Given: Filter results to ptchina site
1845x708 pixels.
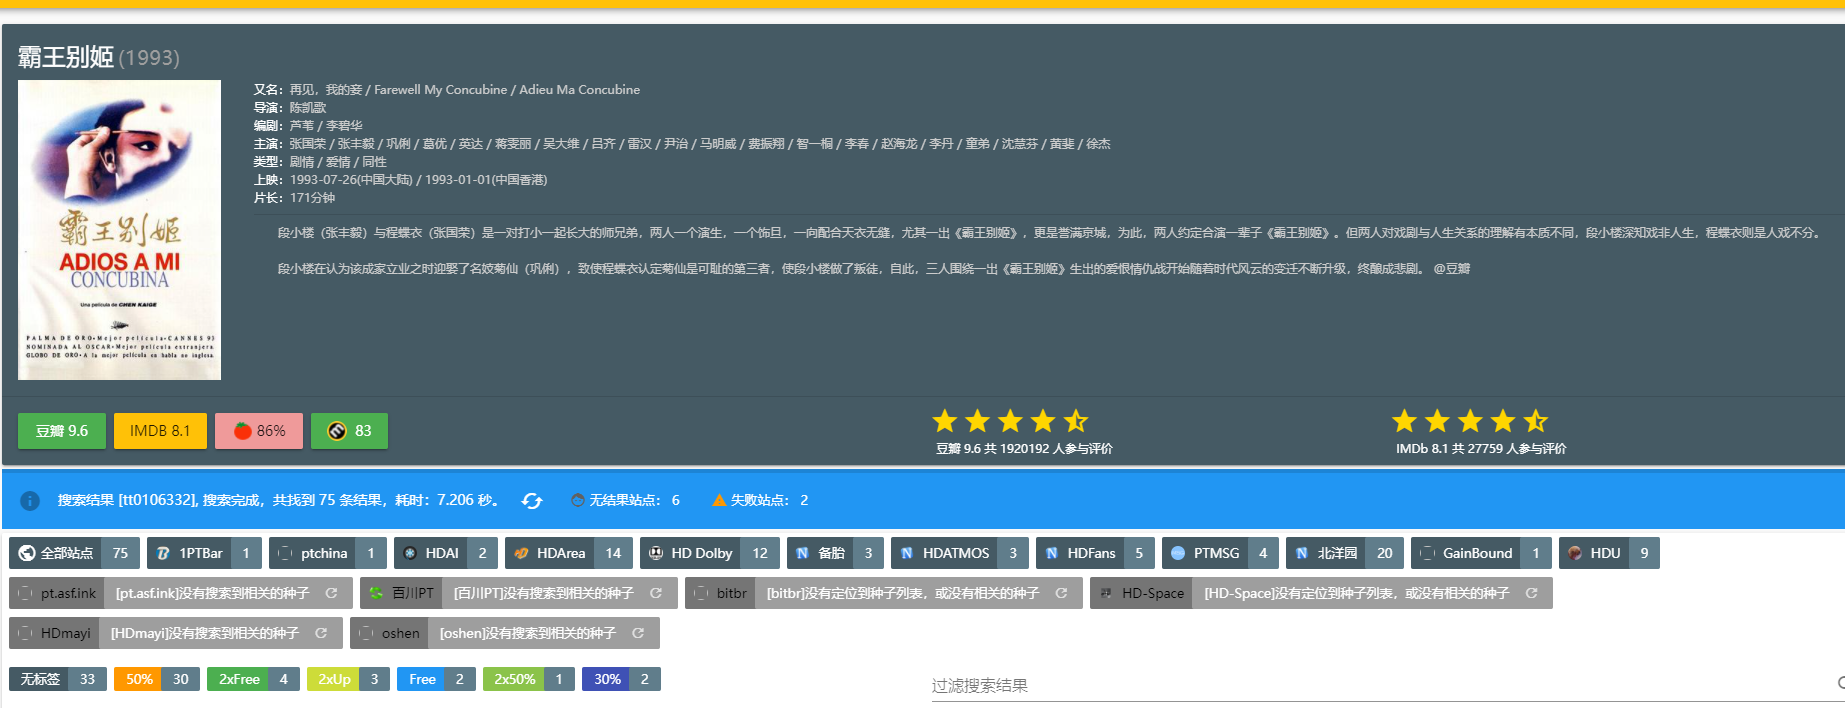Looking at the screenshot, I should 328,553.
